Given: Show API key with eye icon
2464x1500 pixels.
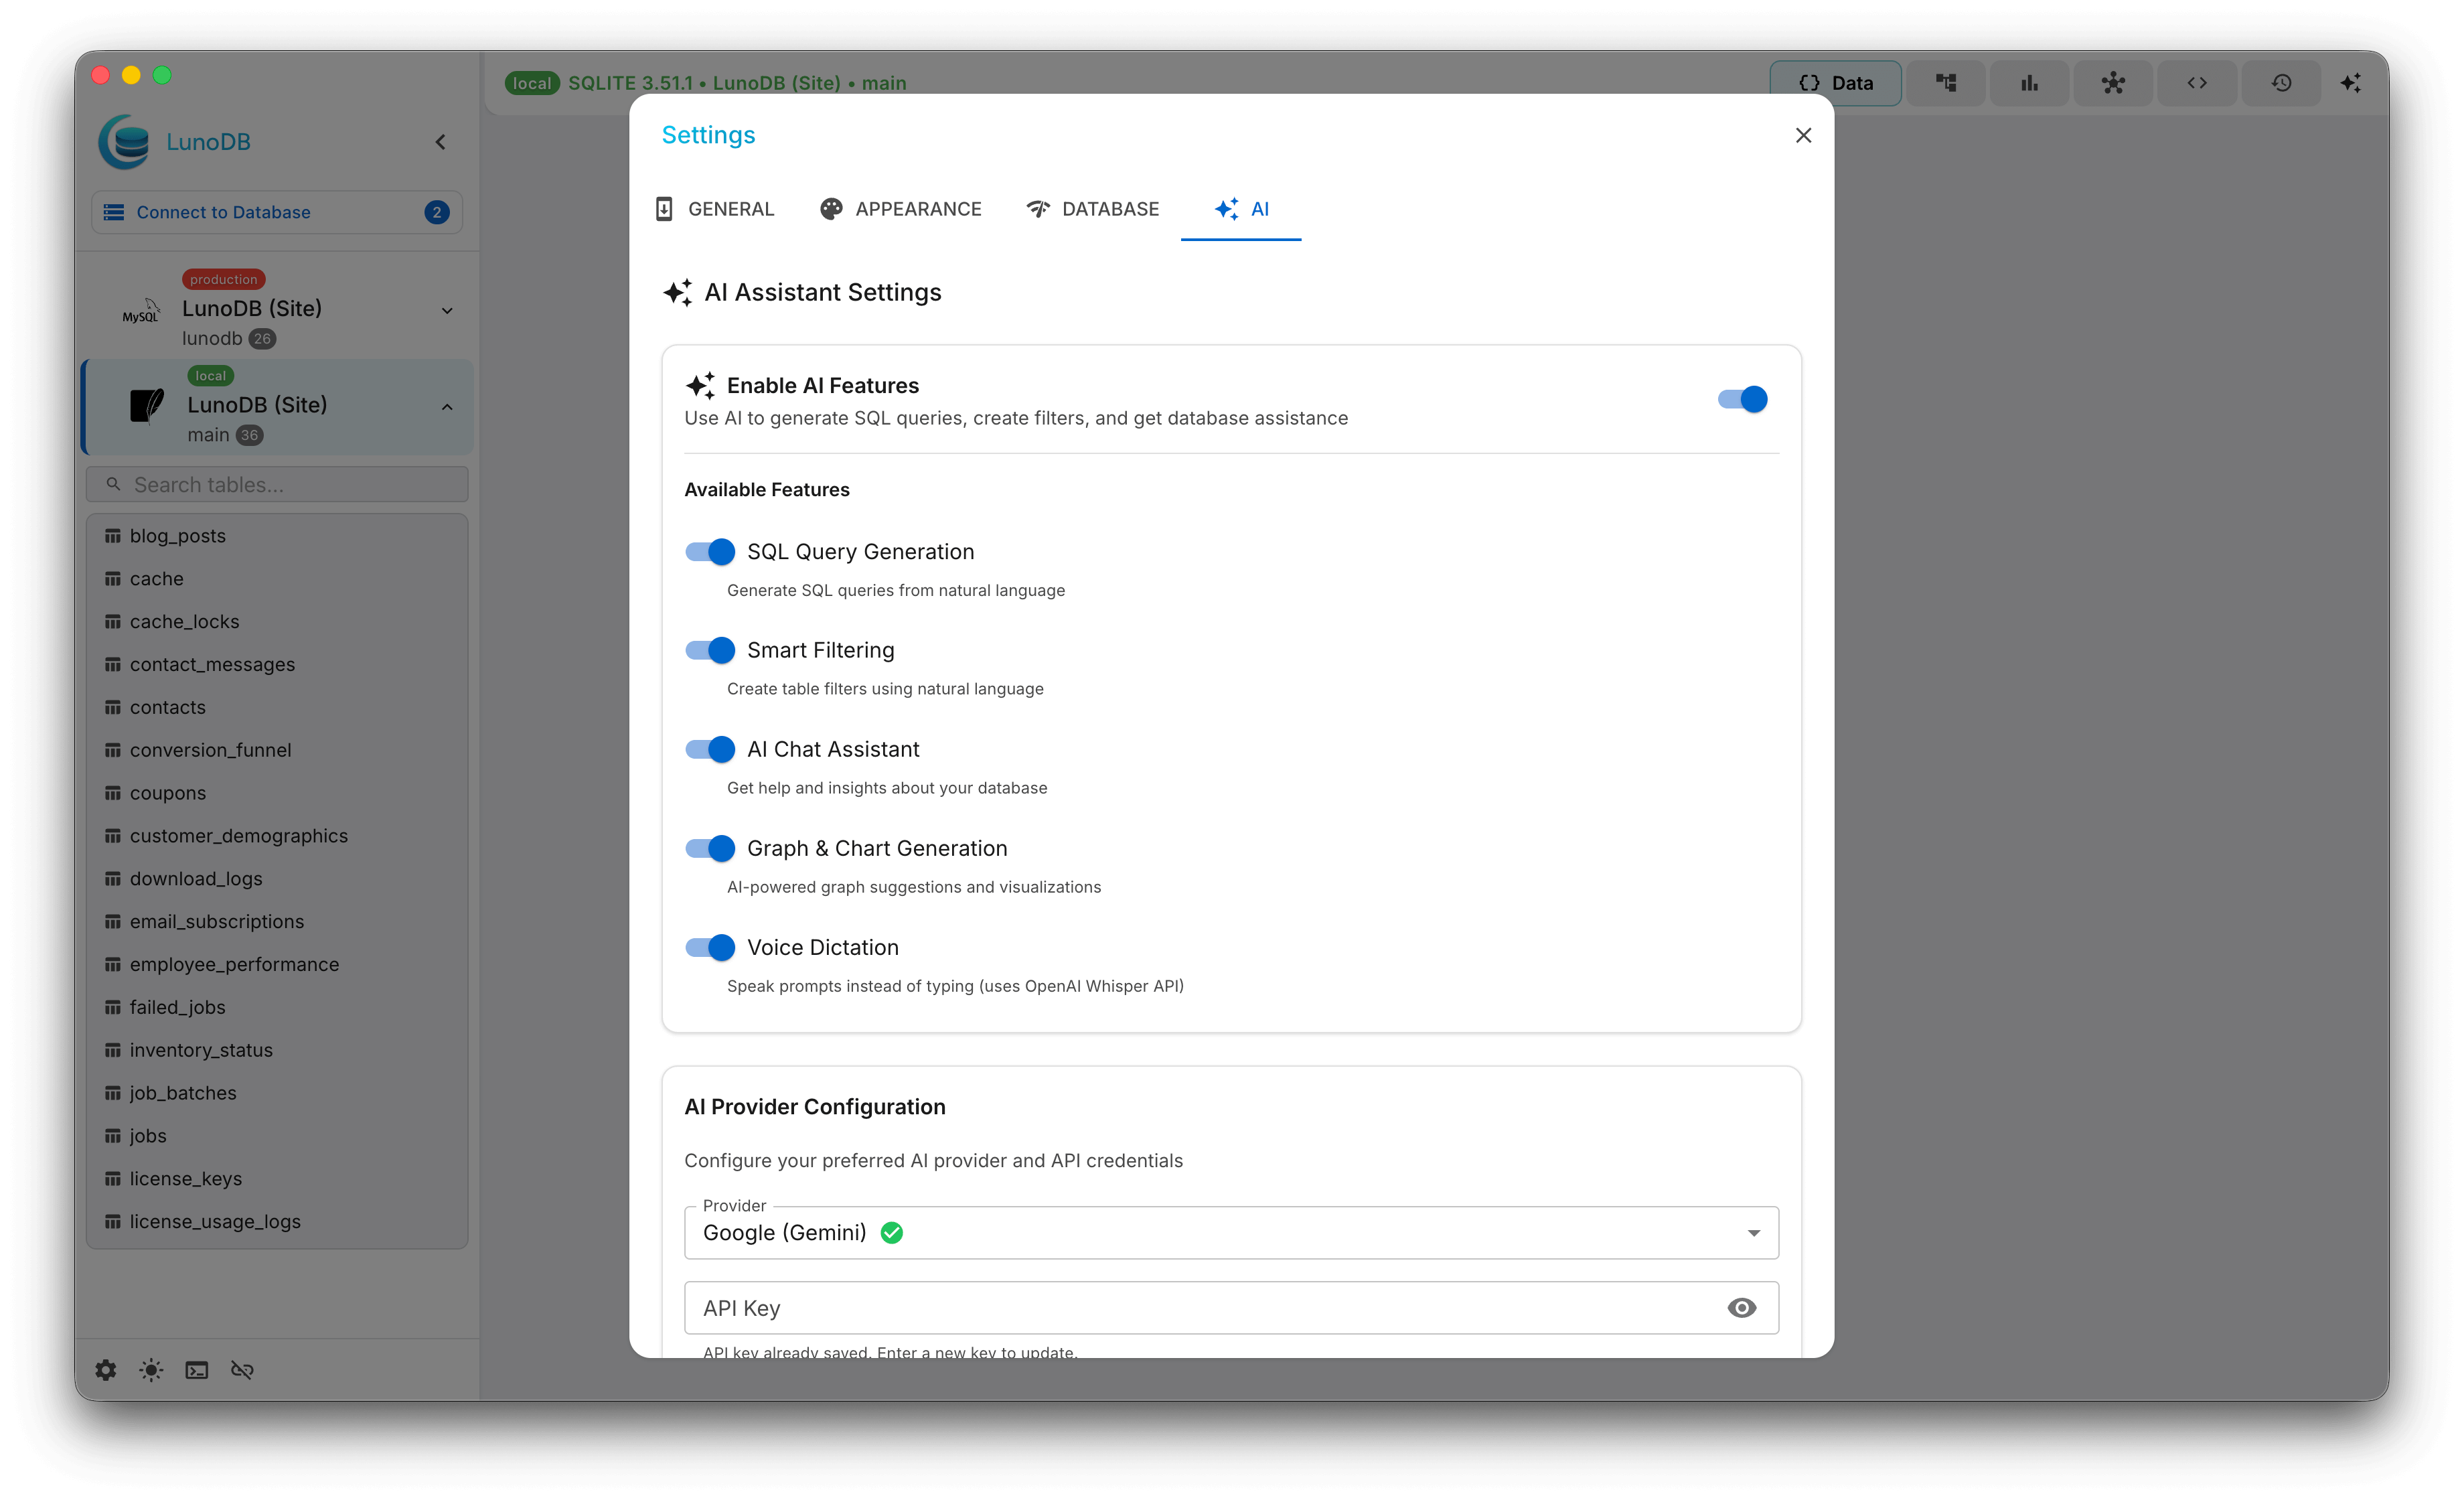Looking at the screenshot, I should (1741, 1308).
